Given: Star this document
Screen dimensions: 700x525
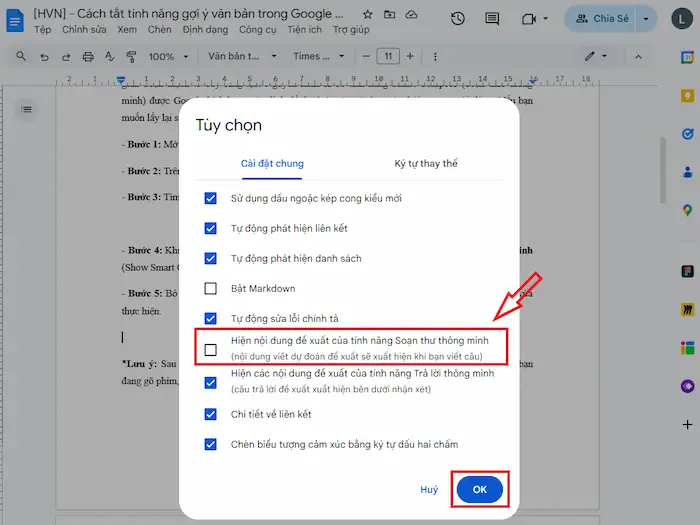Looking at the screenshot, I should click(367, 15).
